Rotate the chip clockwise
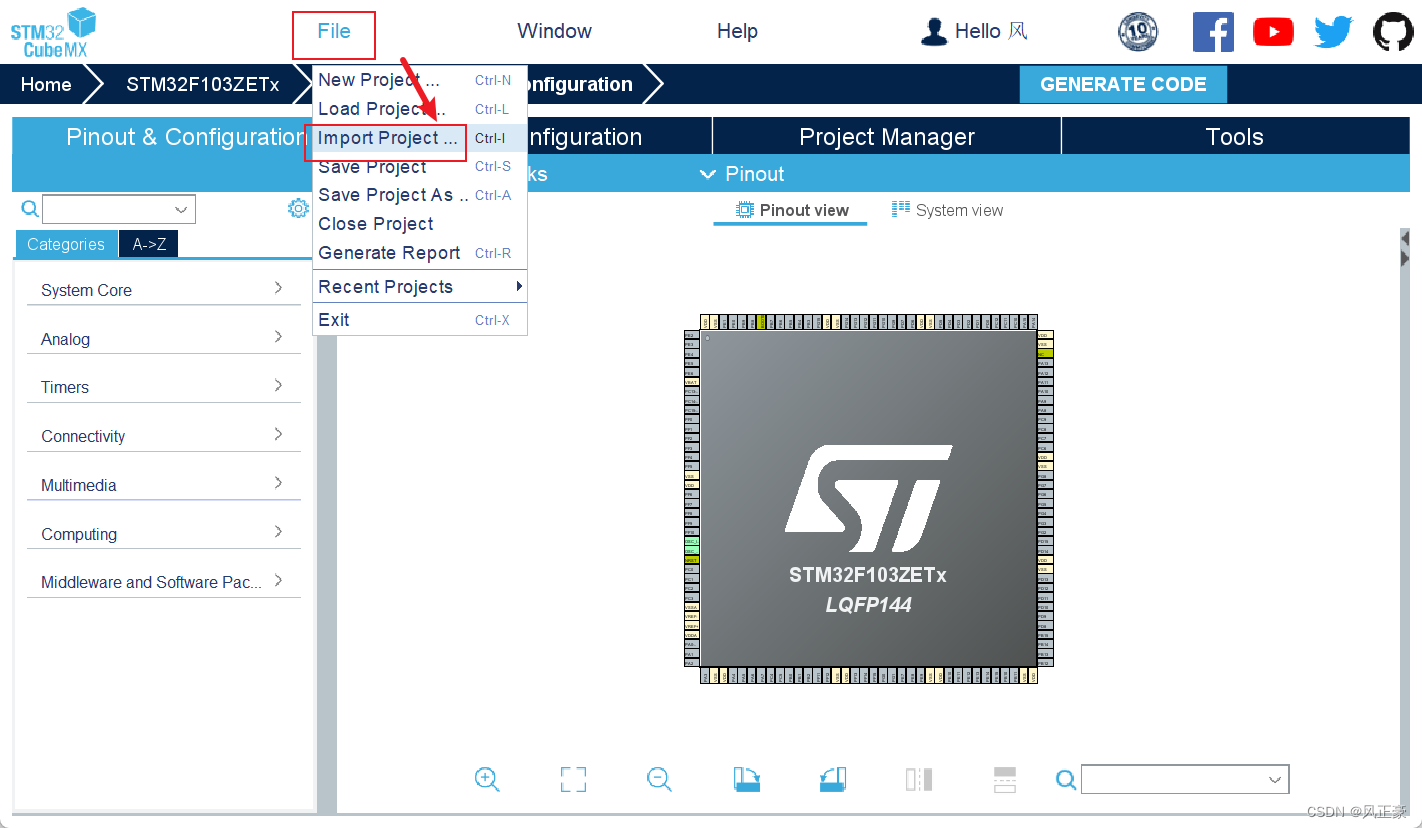 747,779
